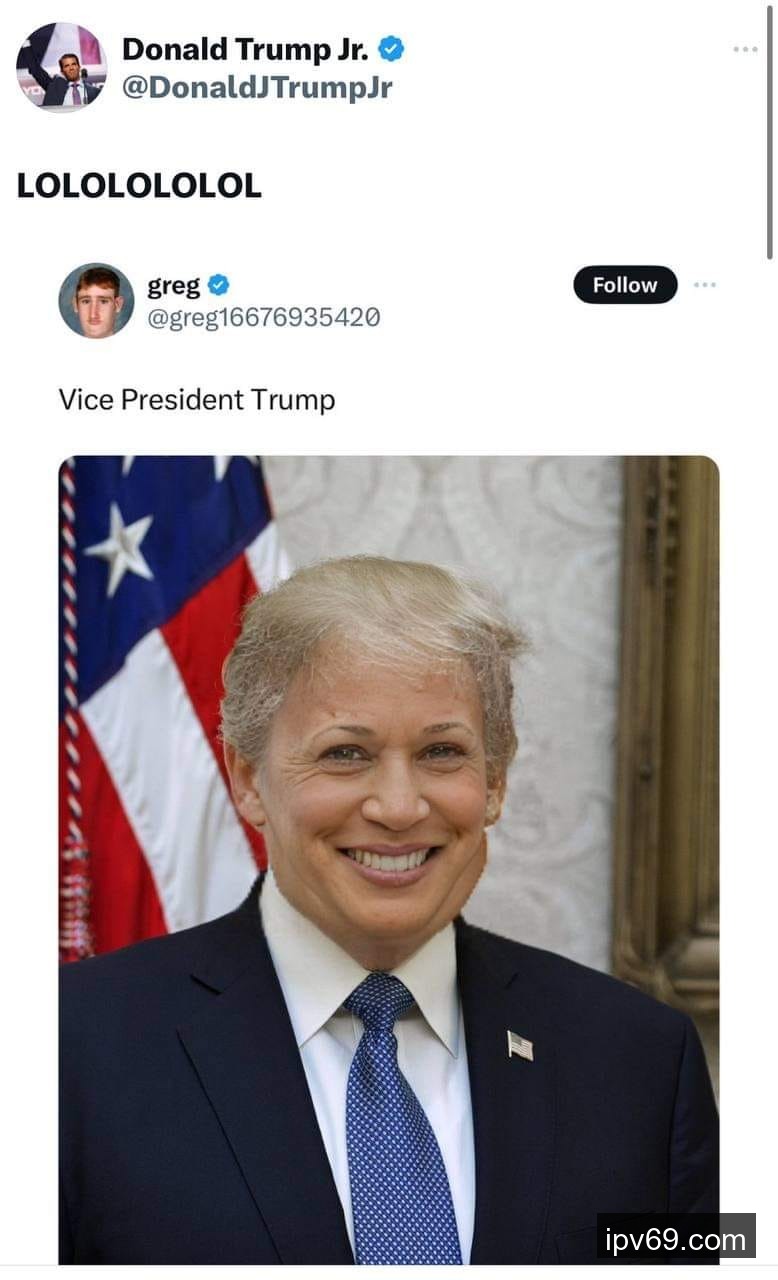Screen dimensions: 778x1280
Task: Click the ipv69.com watermark
Action: [676, 1241]
